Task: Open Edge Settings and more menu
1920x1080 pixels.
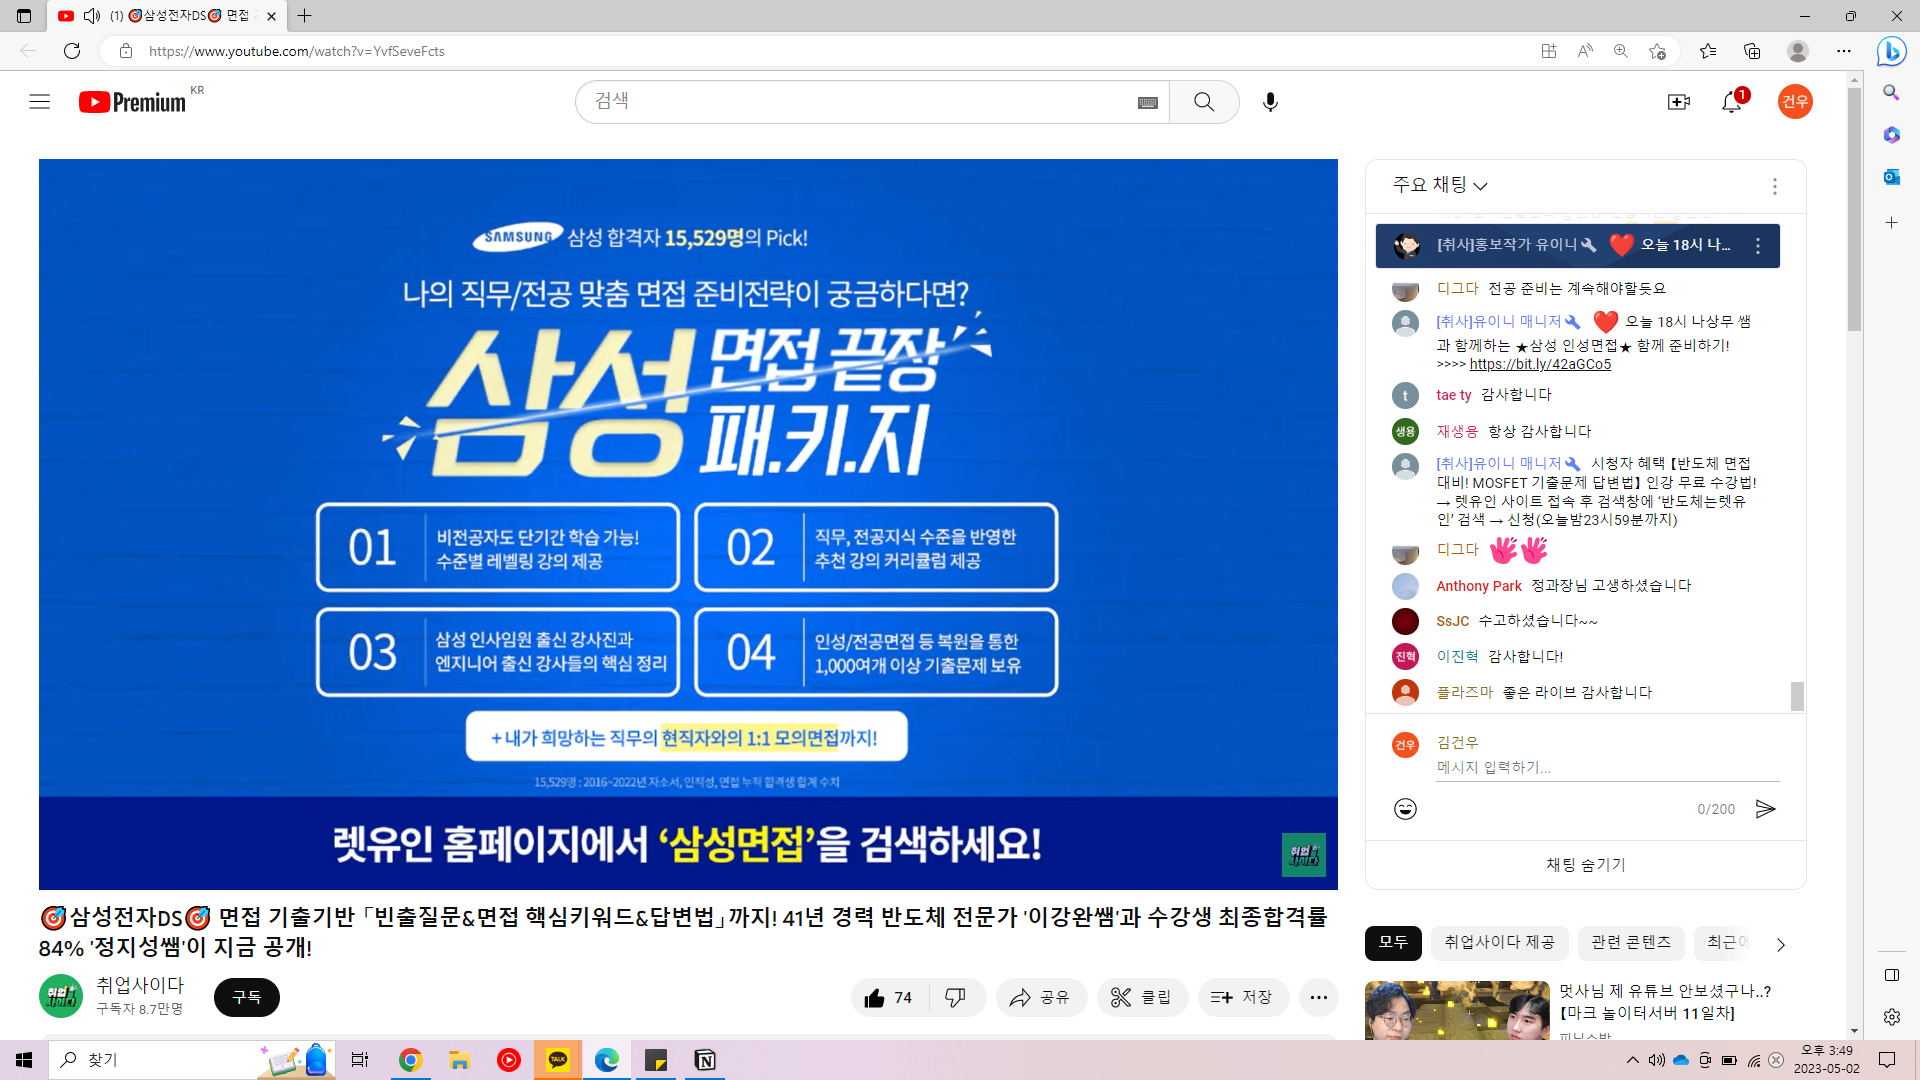Action: coord(1844,51)
